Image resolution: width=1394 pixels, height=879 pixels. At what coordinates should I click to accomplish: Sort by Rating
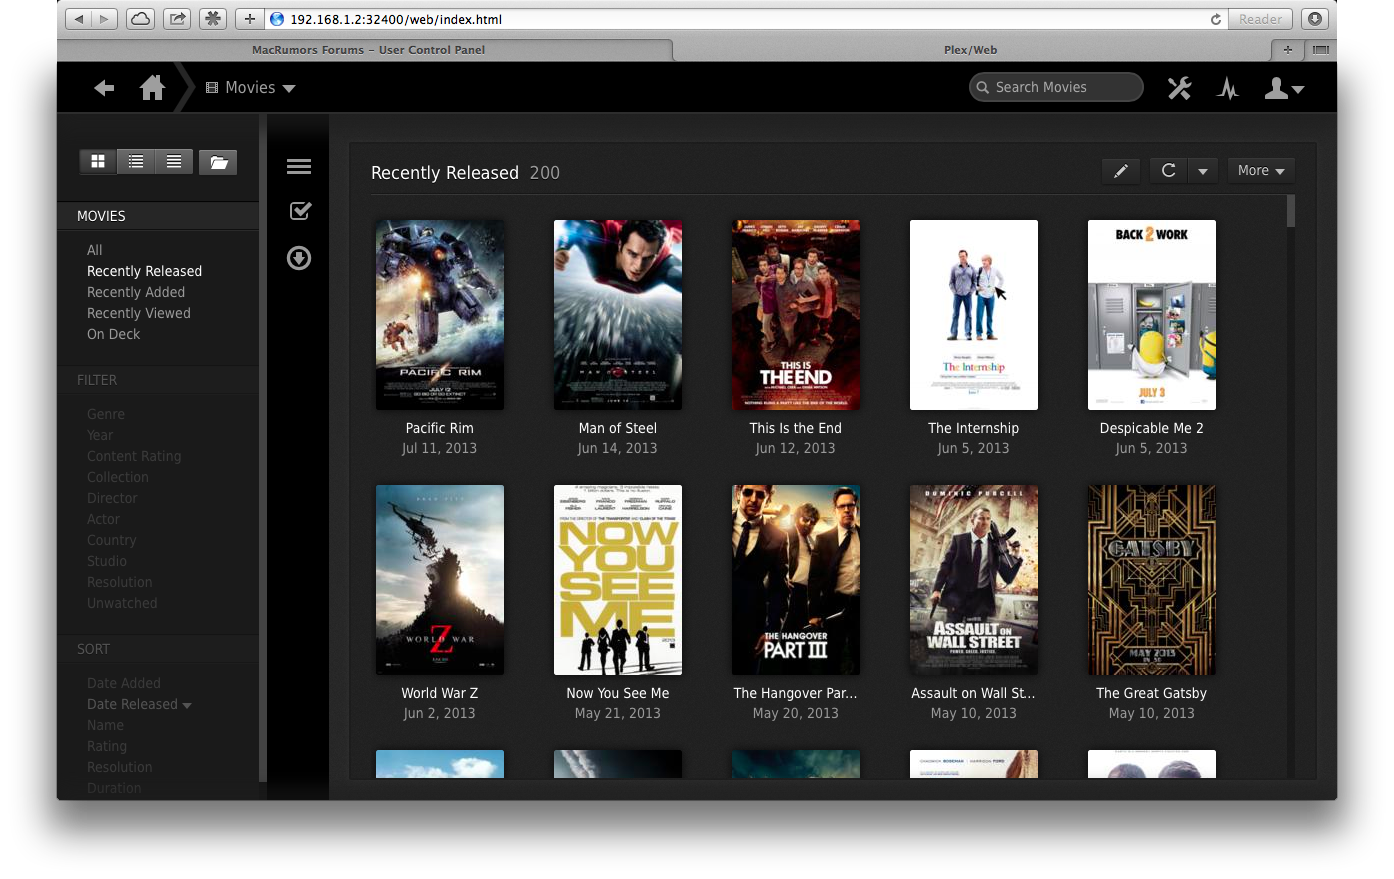point(107,746)
